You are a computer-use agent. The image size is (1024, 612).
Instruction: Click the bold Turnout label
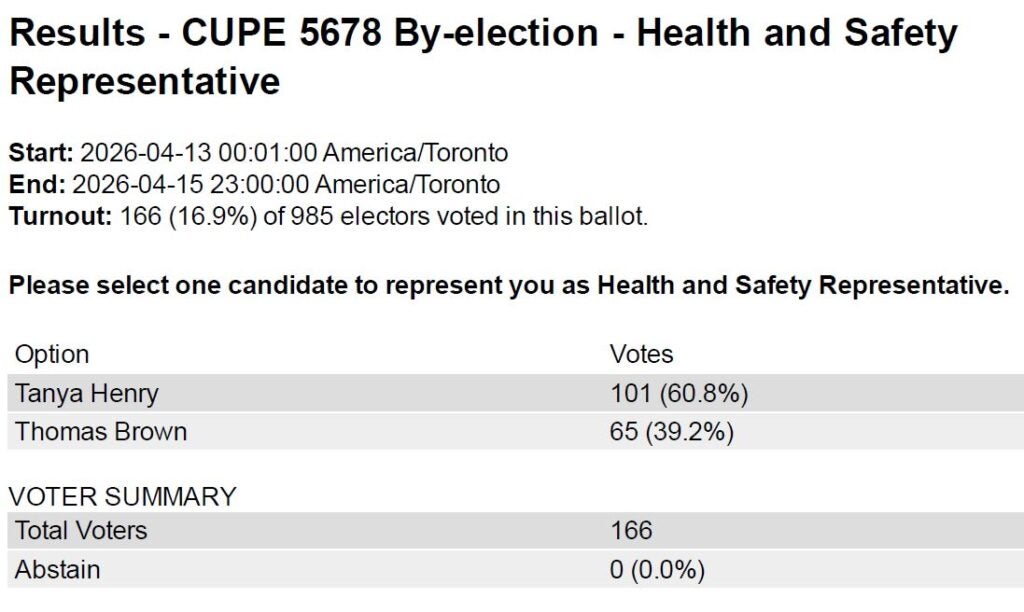coord(61,216)
